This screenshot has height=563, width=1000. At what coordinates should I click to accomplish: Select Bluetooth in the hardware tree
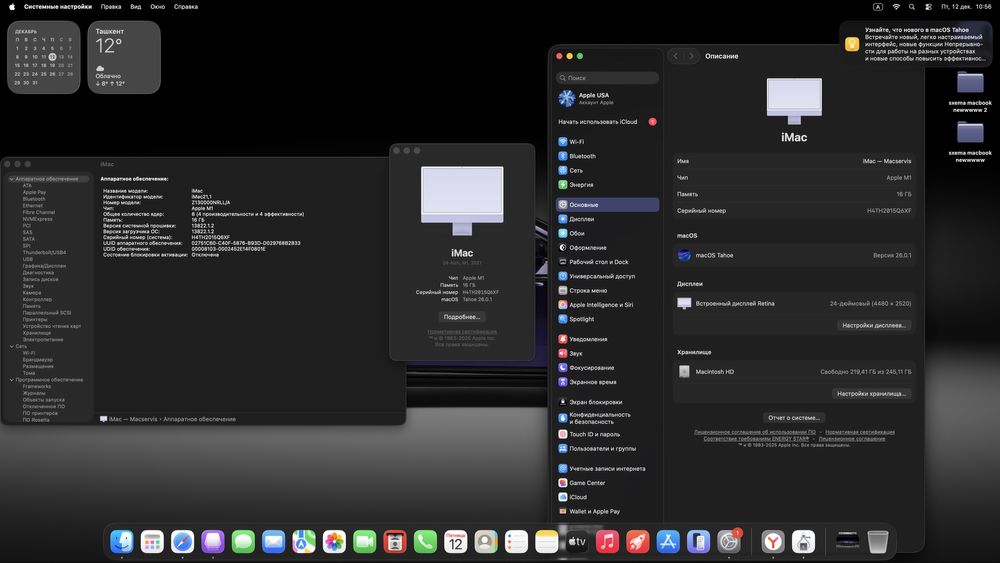[x=34, y=199]
